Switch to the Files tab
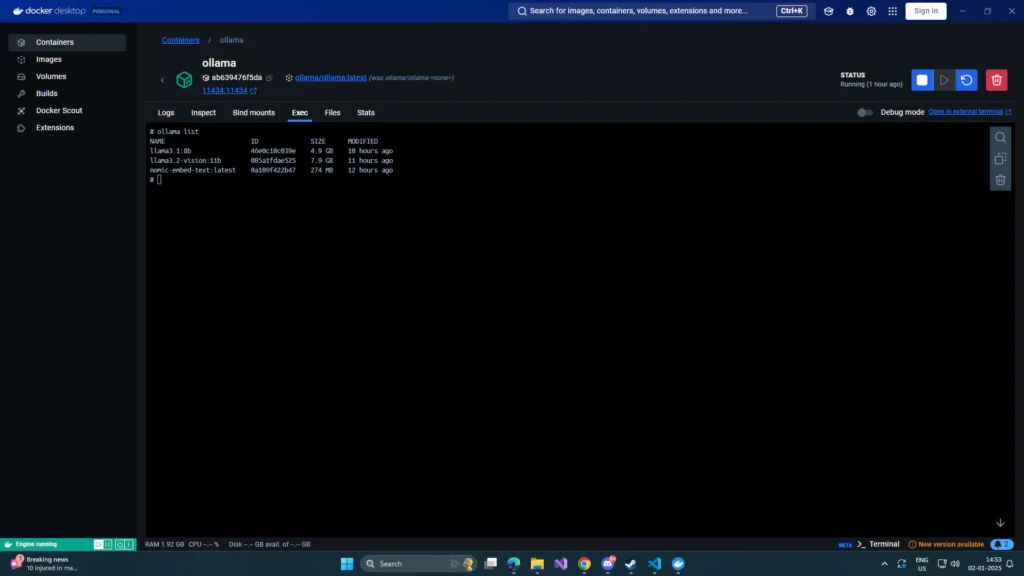The height and width of the screenshot is (576, 1024). [332, 113]
